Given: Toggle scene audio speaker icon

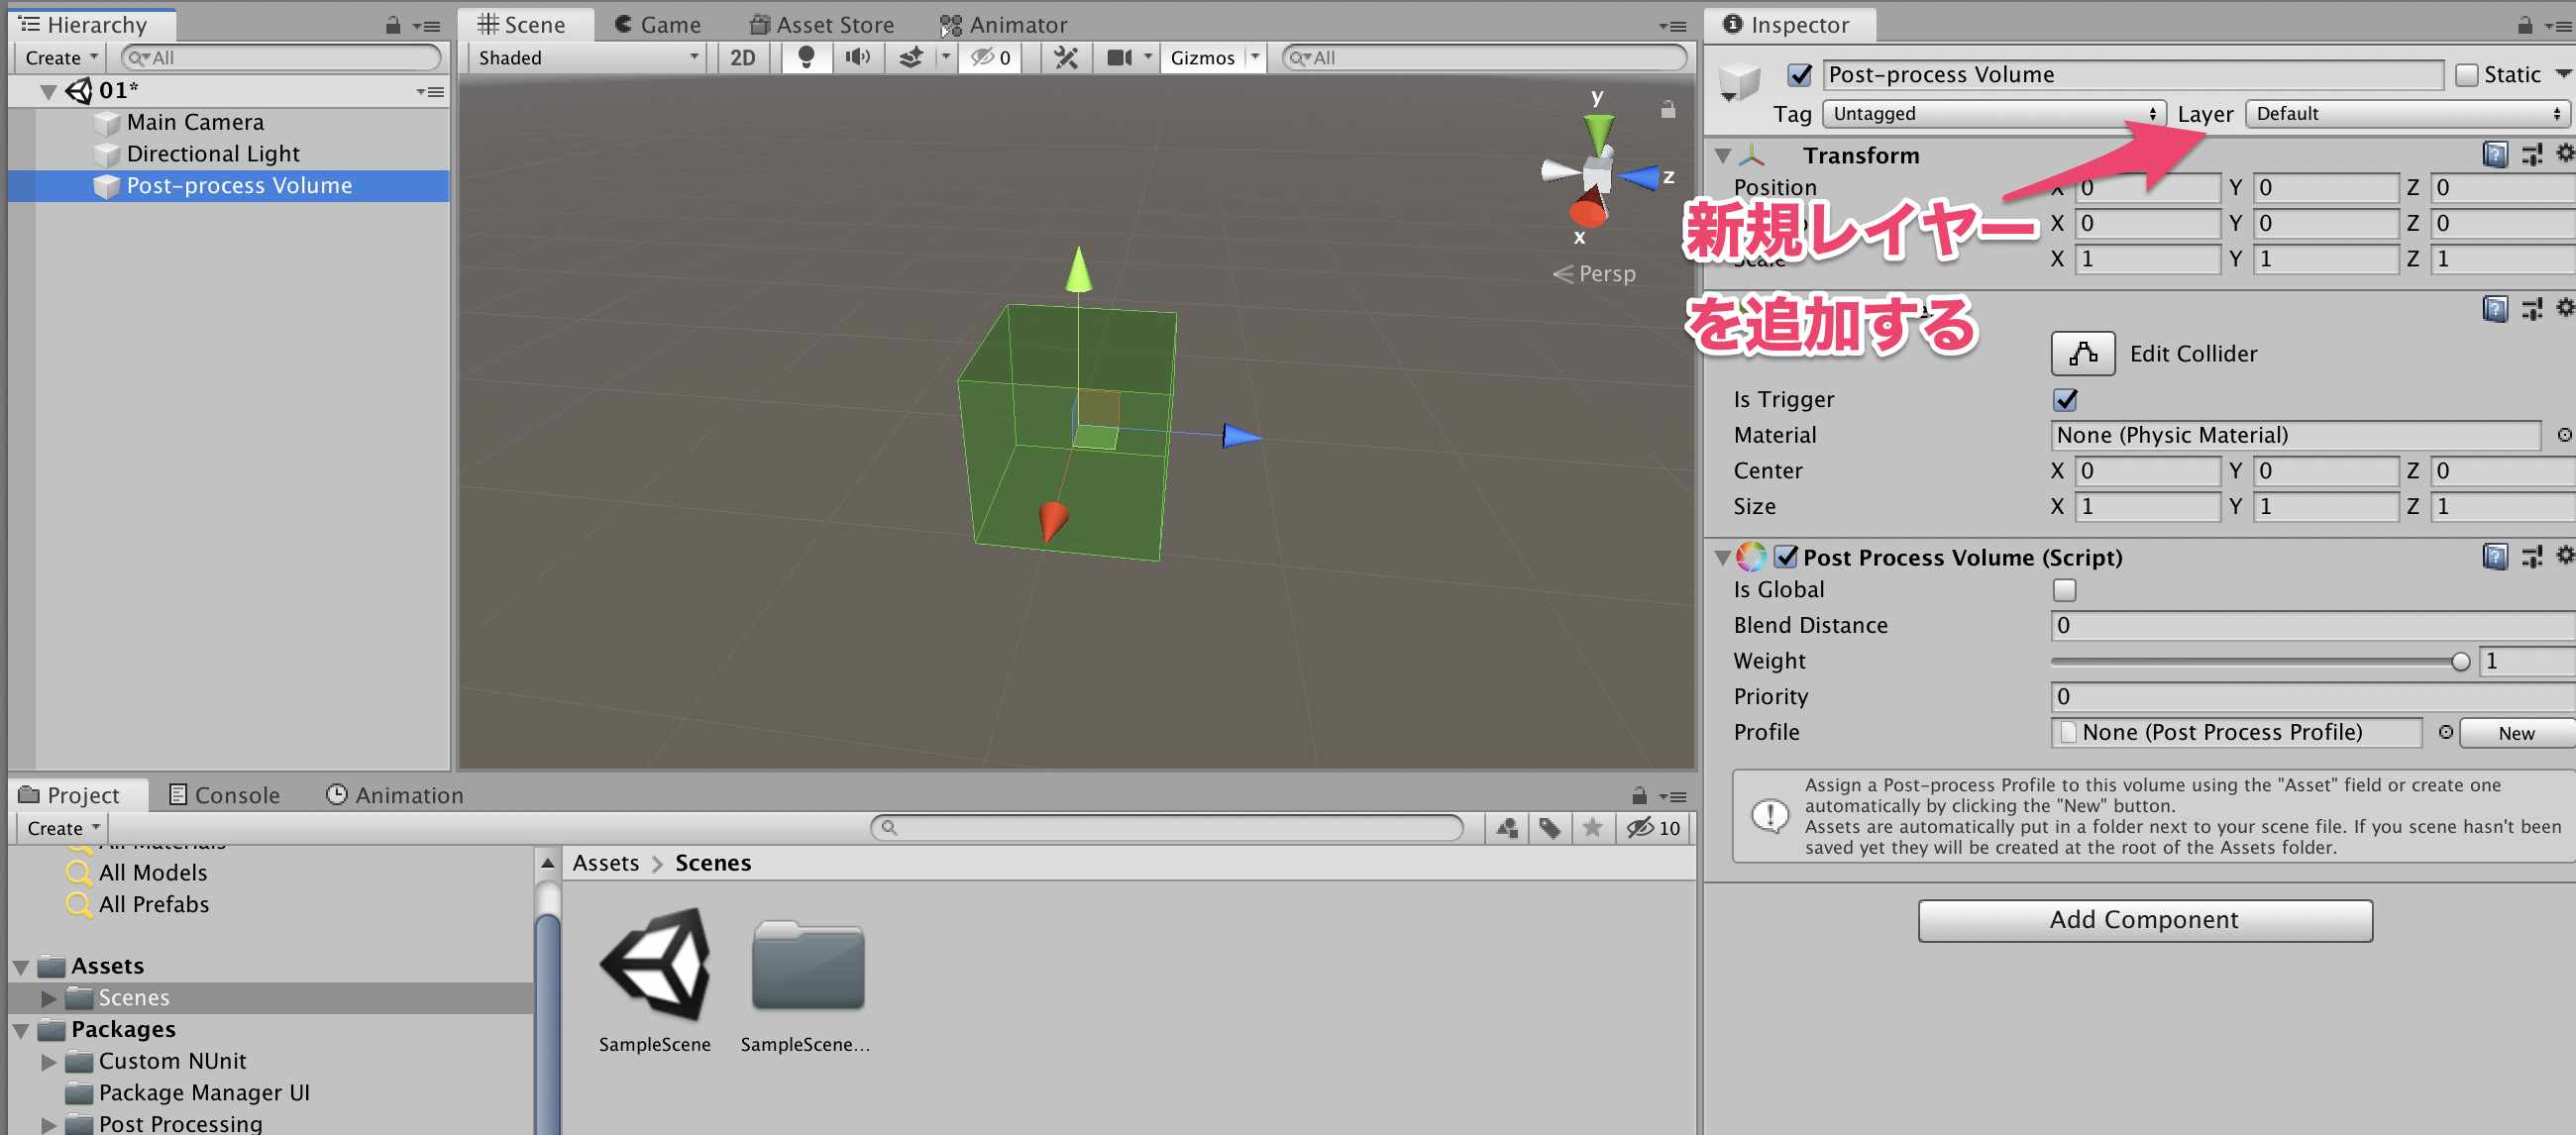Looking at the screenshot, I should tap(857, 57).
